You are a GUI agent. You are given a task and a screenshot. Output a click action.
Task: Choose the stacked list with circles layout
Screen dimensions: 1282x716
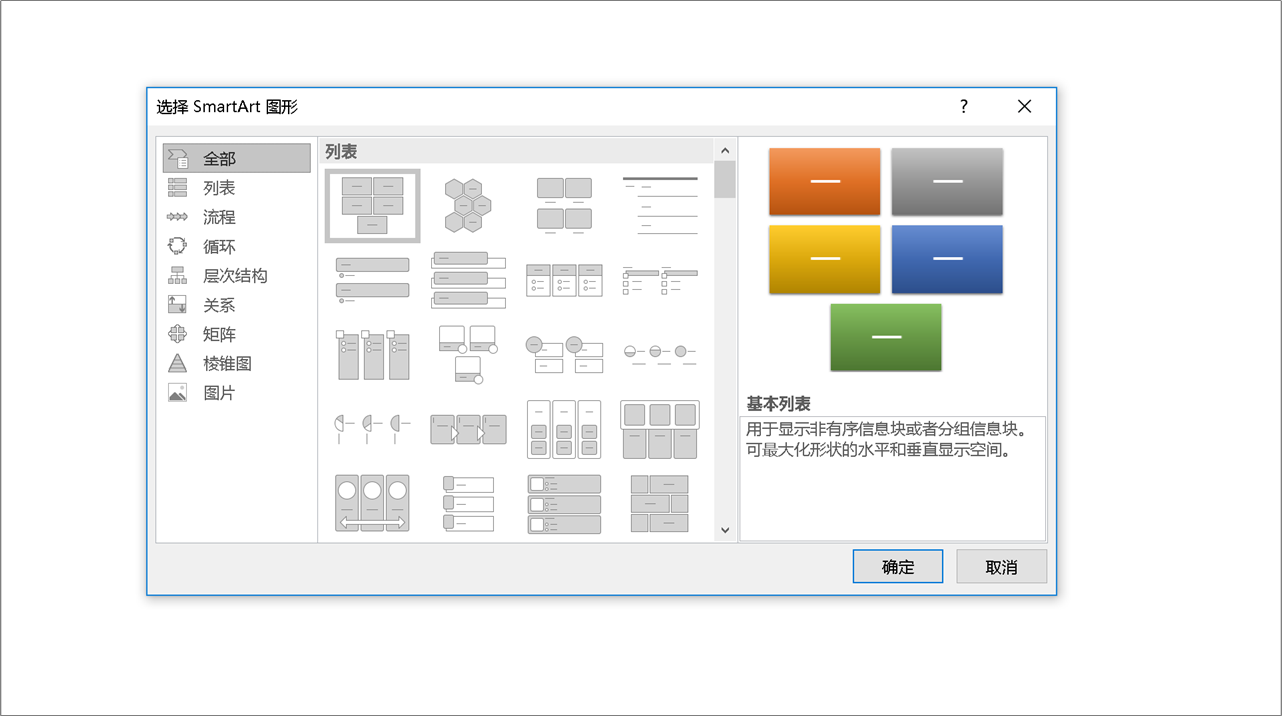pyautogui.click(x=564, y=354)
